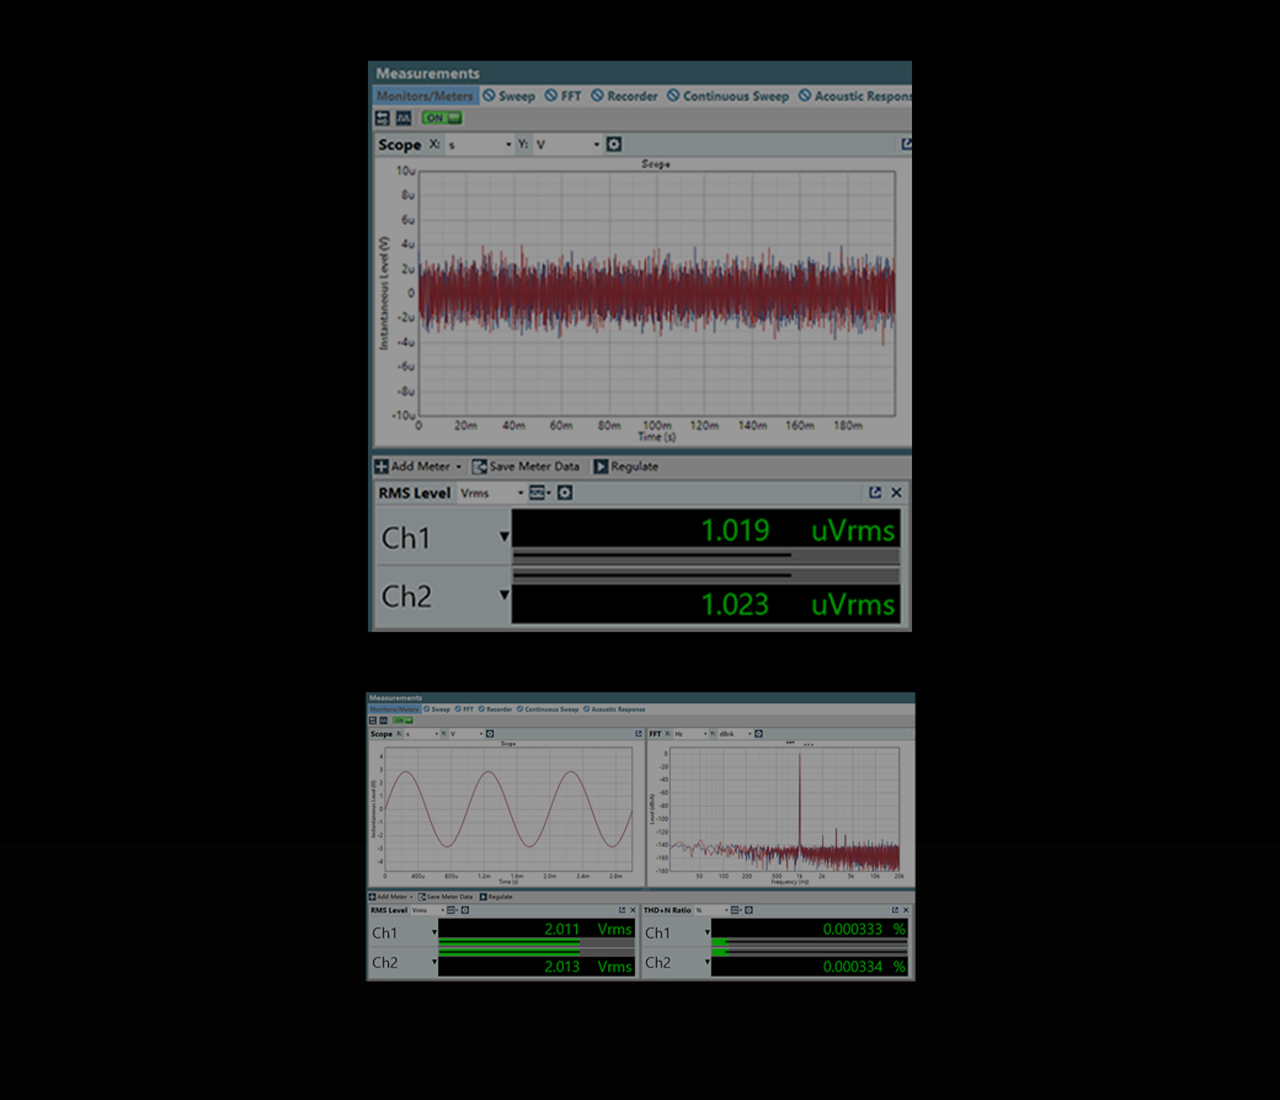Pop out the uVrms RMS Level meter

point(875,493)
